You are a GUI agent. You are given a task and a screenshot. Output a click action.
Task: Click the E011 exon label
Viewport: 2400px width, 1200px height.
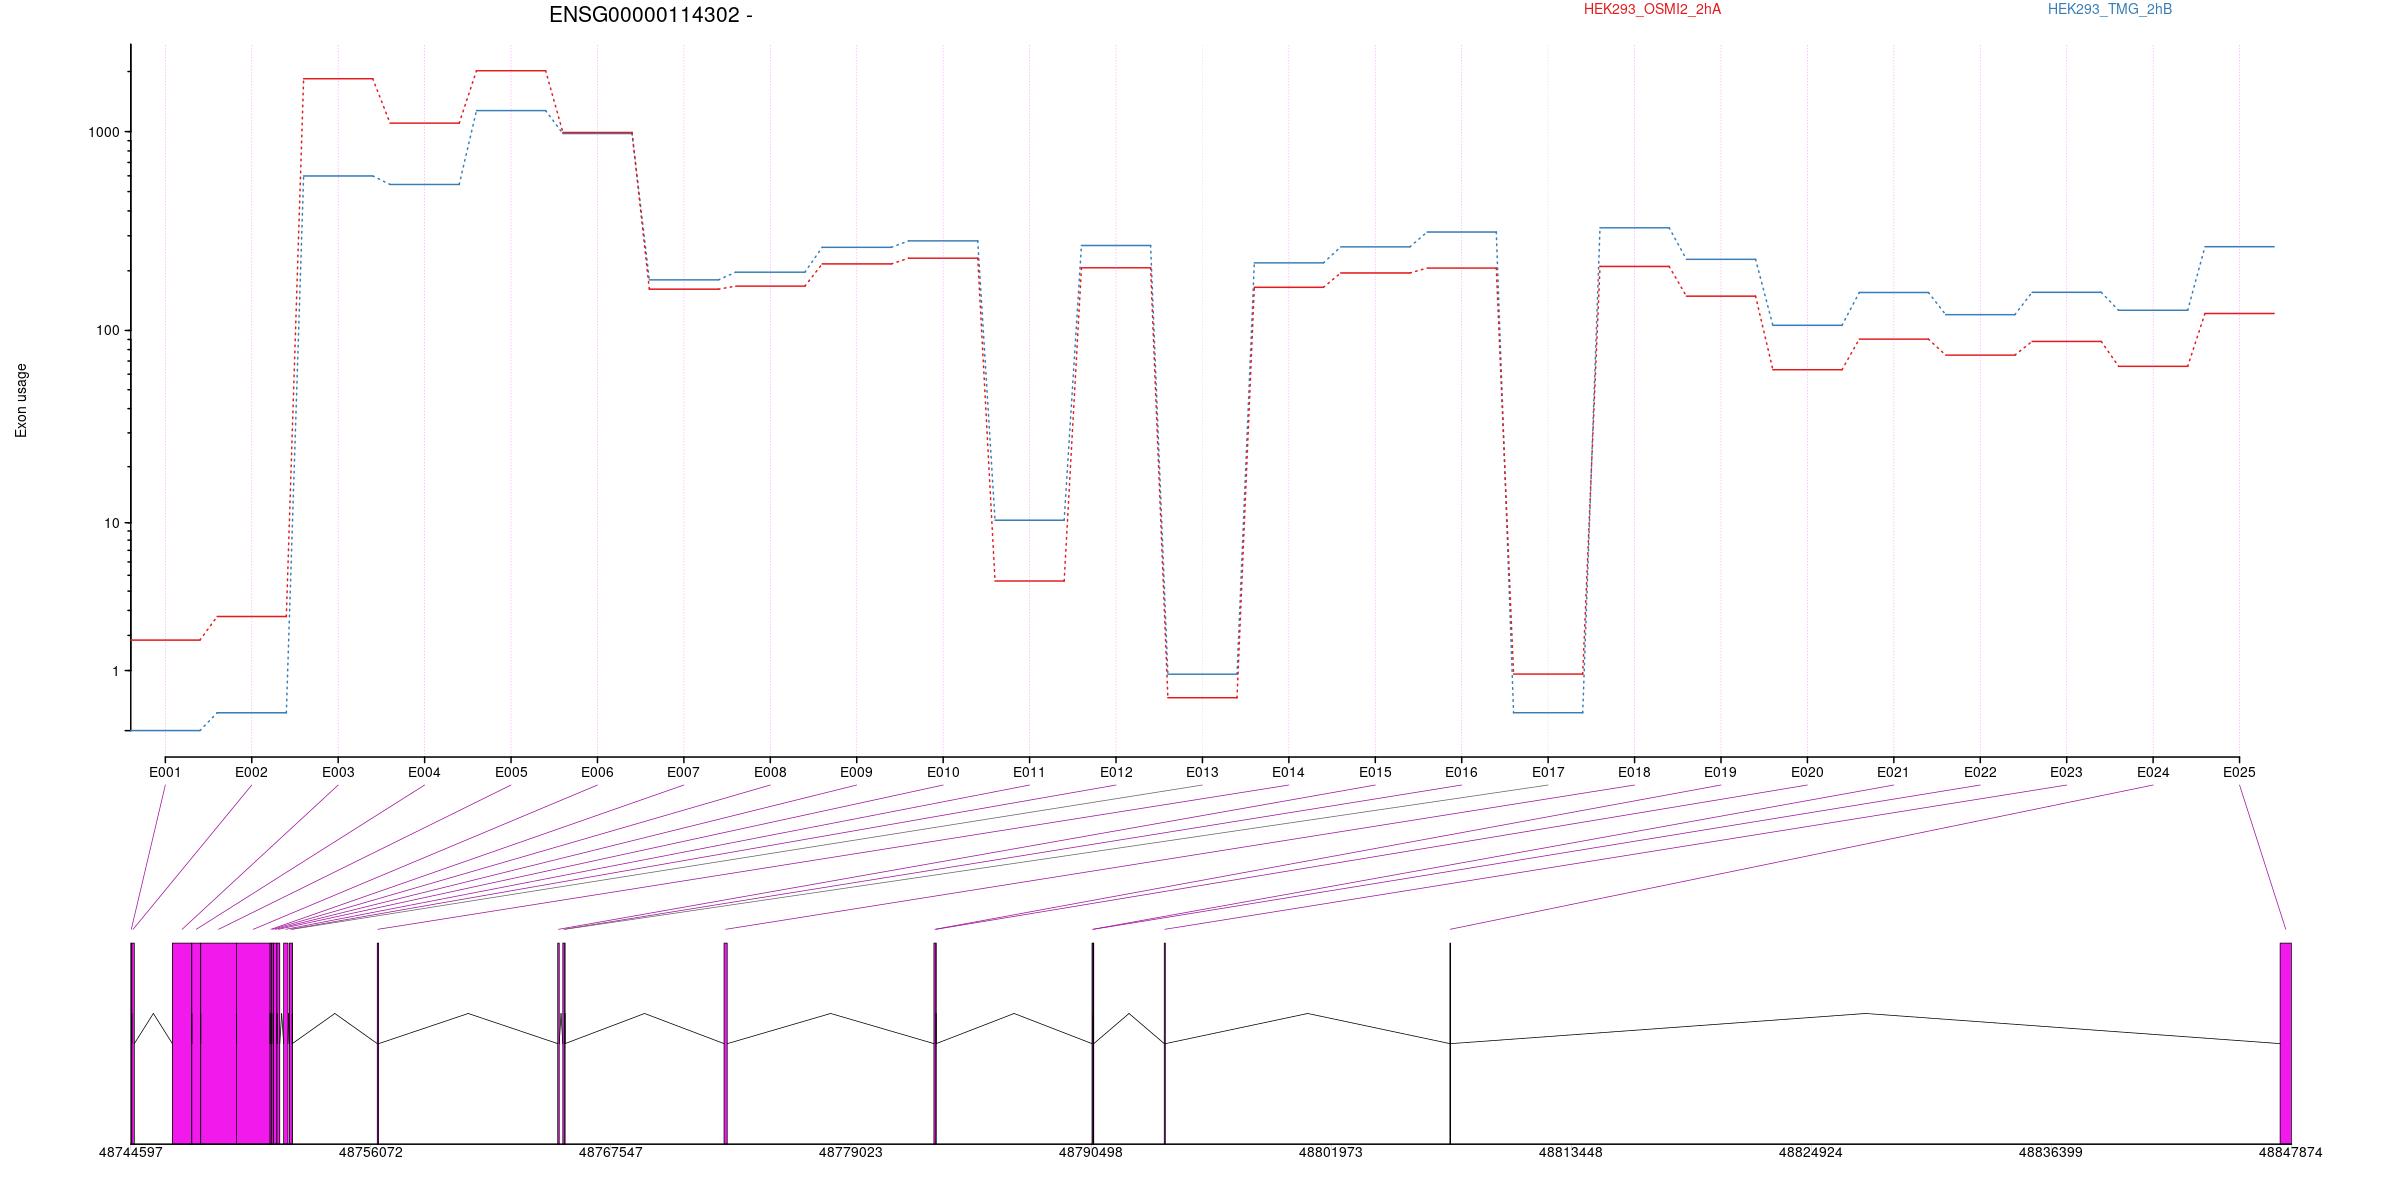coord(1029,772)
